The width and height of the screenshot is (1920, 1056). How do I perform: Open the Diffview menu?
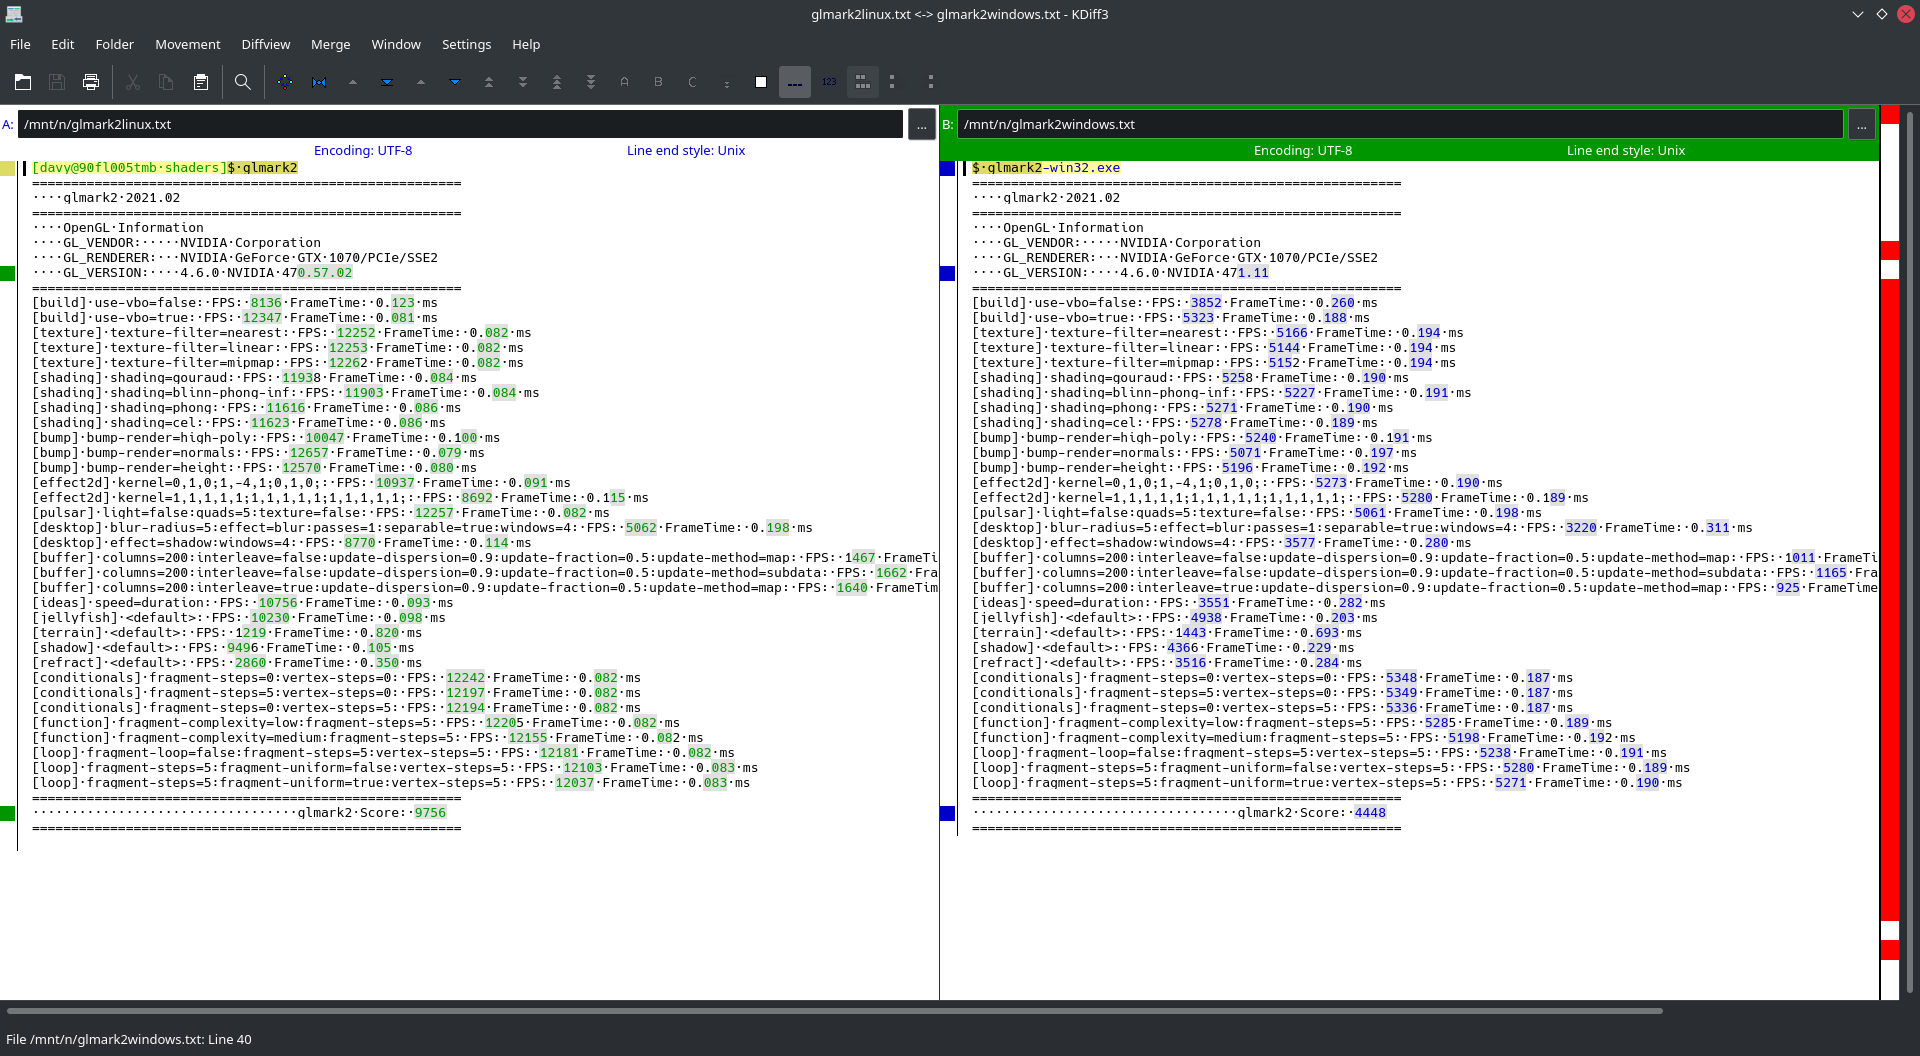pos(265,44)
